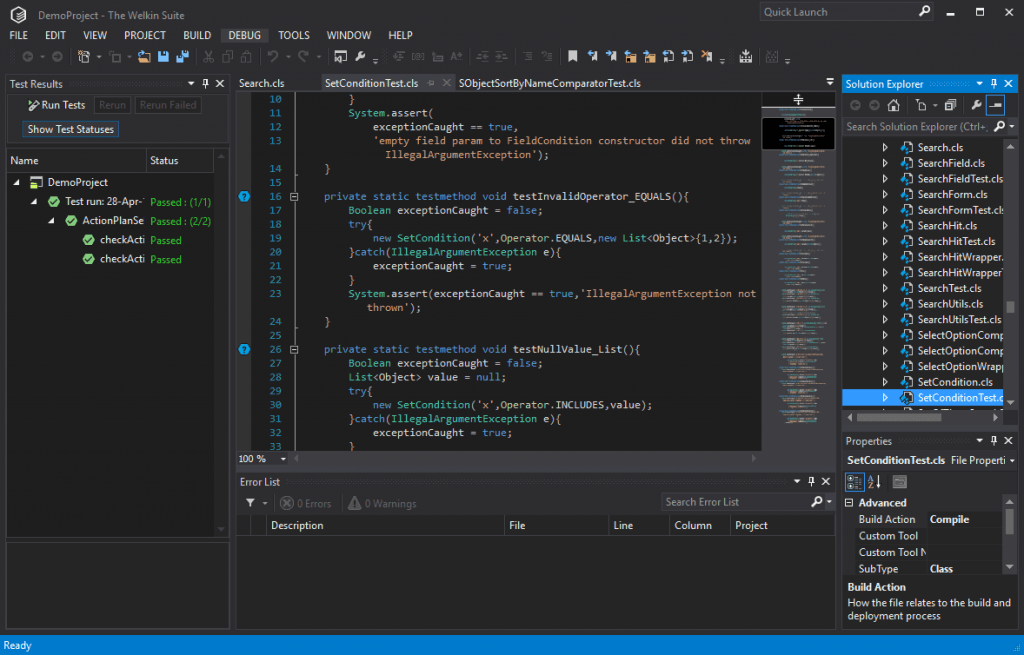Click the code minimap viewport thumbnail
The height and width of the screenshot is (655, 1024).
[798, 134]
